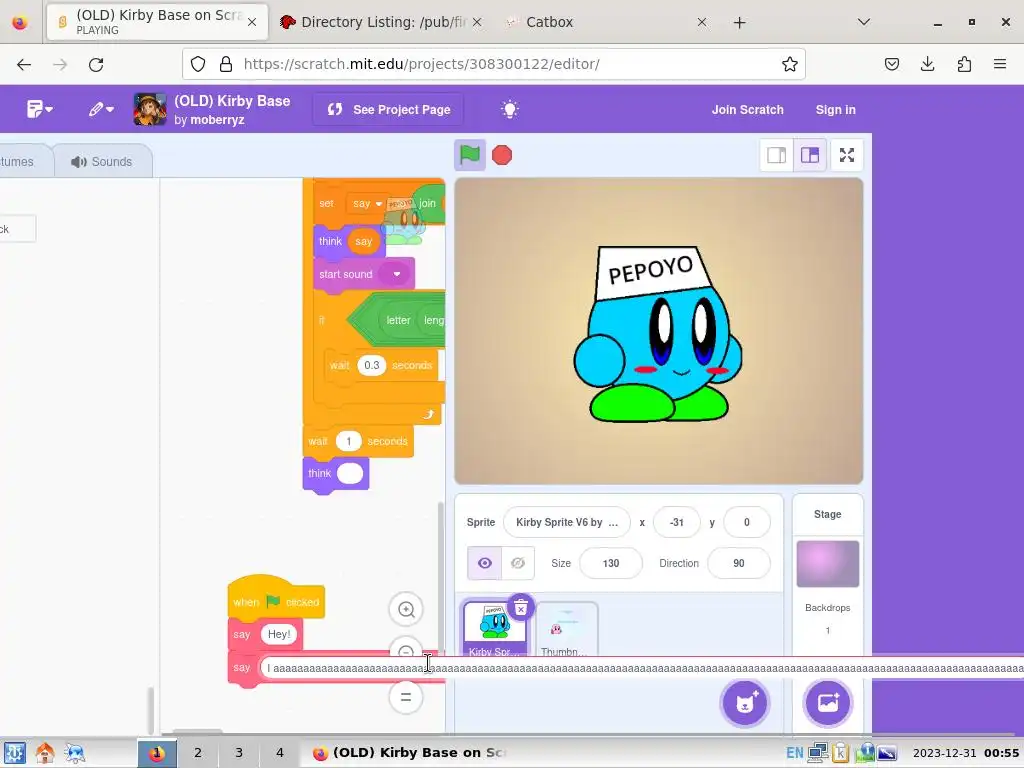Click the workspace vertical scrollbar

tap(441, 577)
